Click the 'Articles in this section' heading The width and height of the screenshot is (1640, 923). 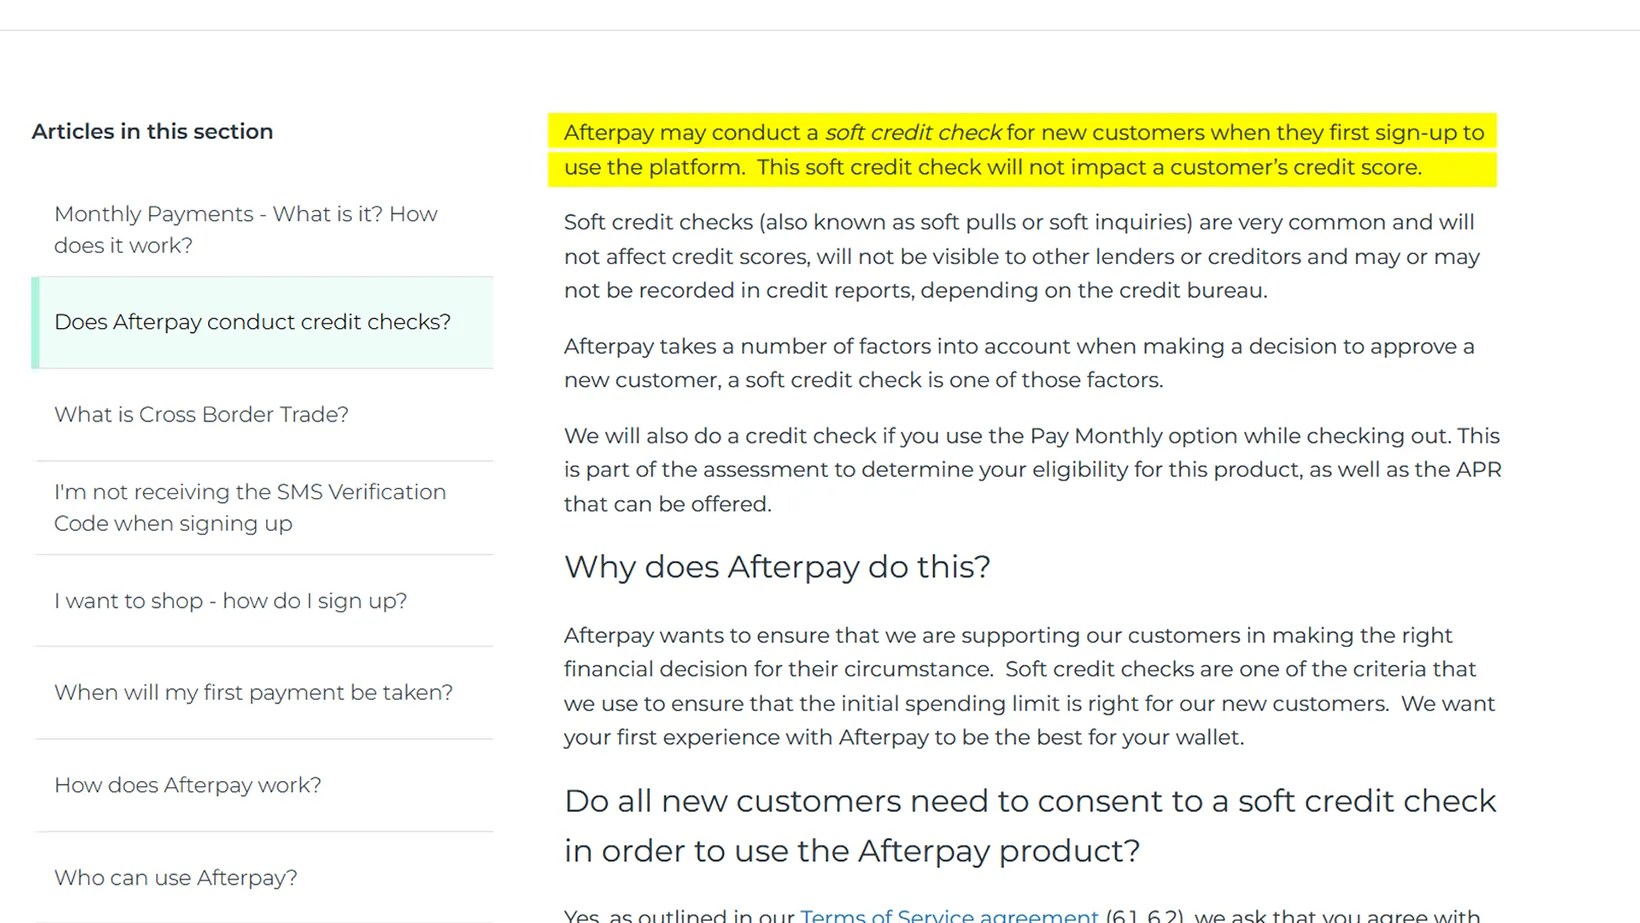(x=152, y=131)
